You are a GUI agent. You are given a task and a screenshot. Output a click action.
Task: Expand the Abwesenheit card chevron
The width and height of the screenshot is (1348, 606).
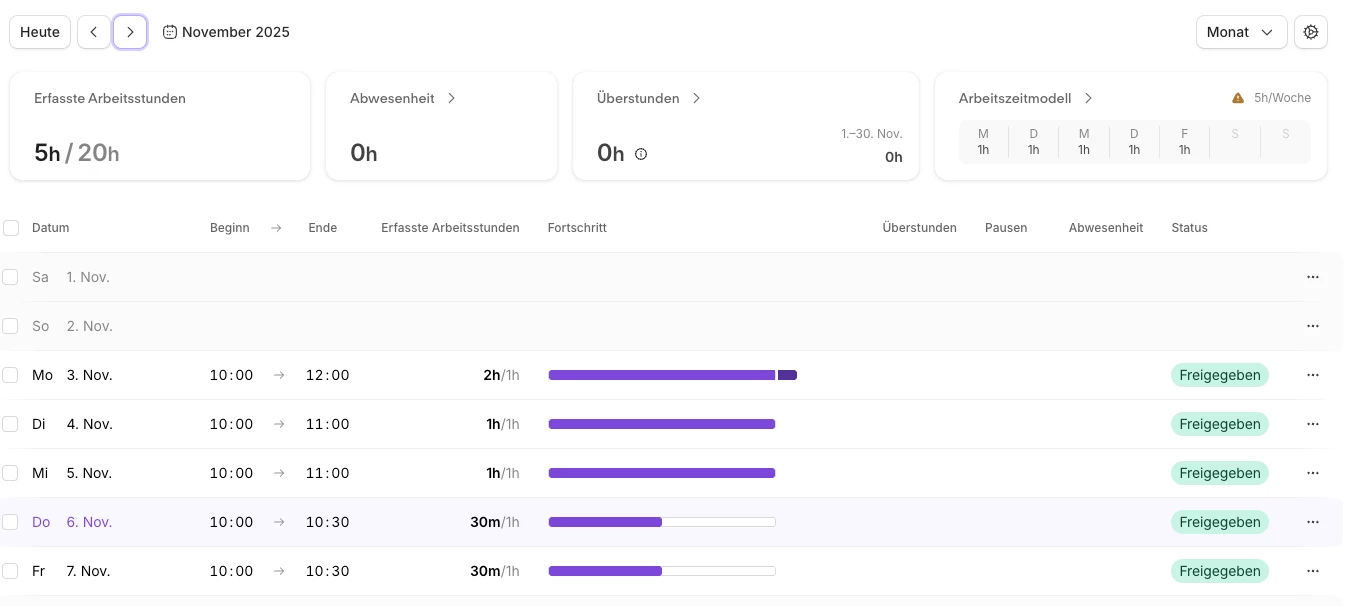click(452, 98)
